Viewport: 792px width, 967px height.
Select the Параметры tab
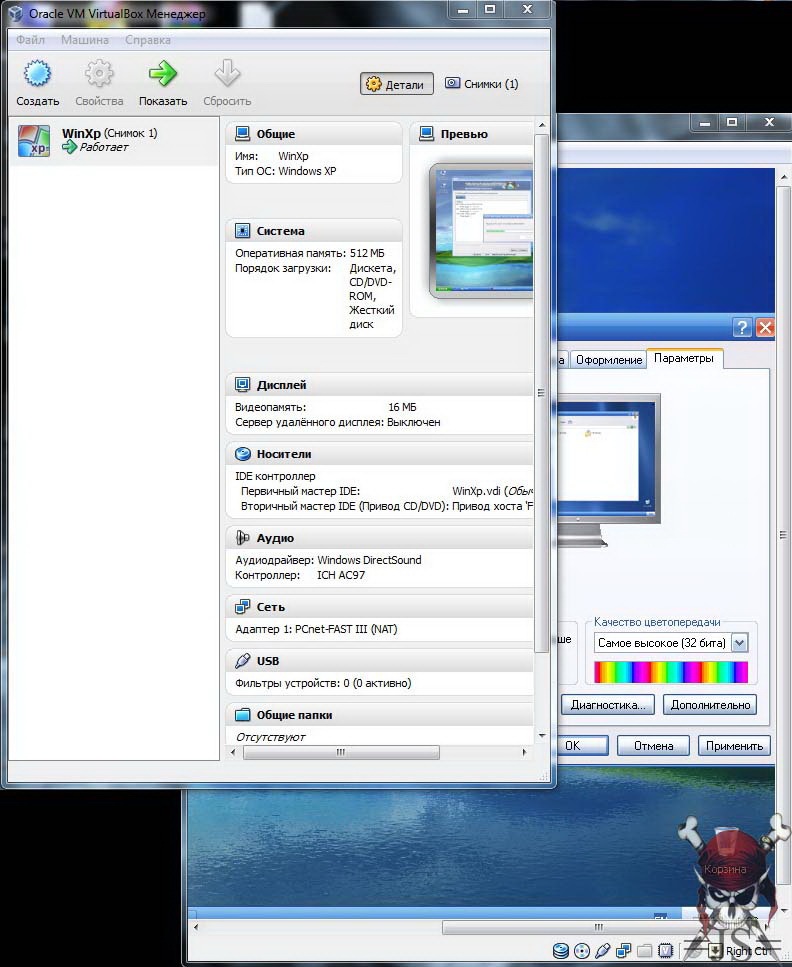click(x=684, y=358)
